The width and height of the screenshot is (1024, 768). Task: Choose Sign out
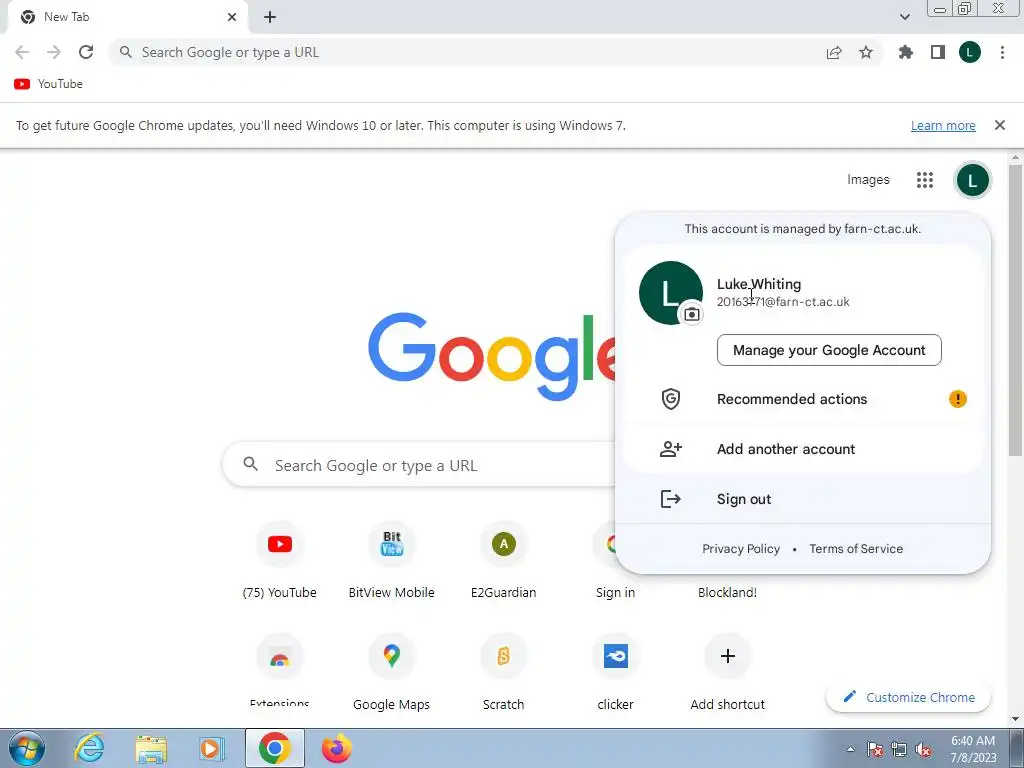[803, 499]
